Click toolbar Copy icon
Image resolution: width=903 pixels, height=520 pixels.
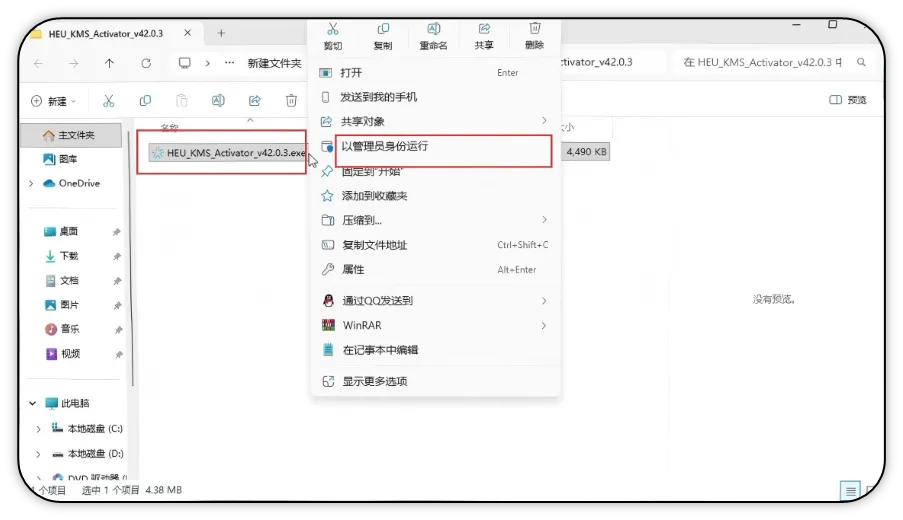pyautogui.click(x=145, y=101)
